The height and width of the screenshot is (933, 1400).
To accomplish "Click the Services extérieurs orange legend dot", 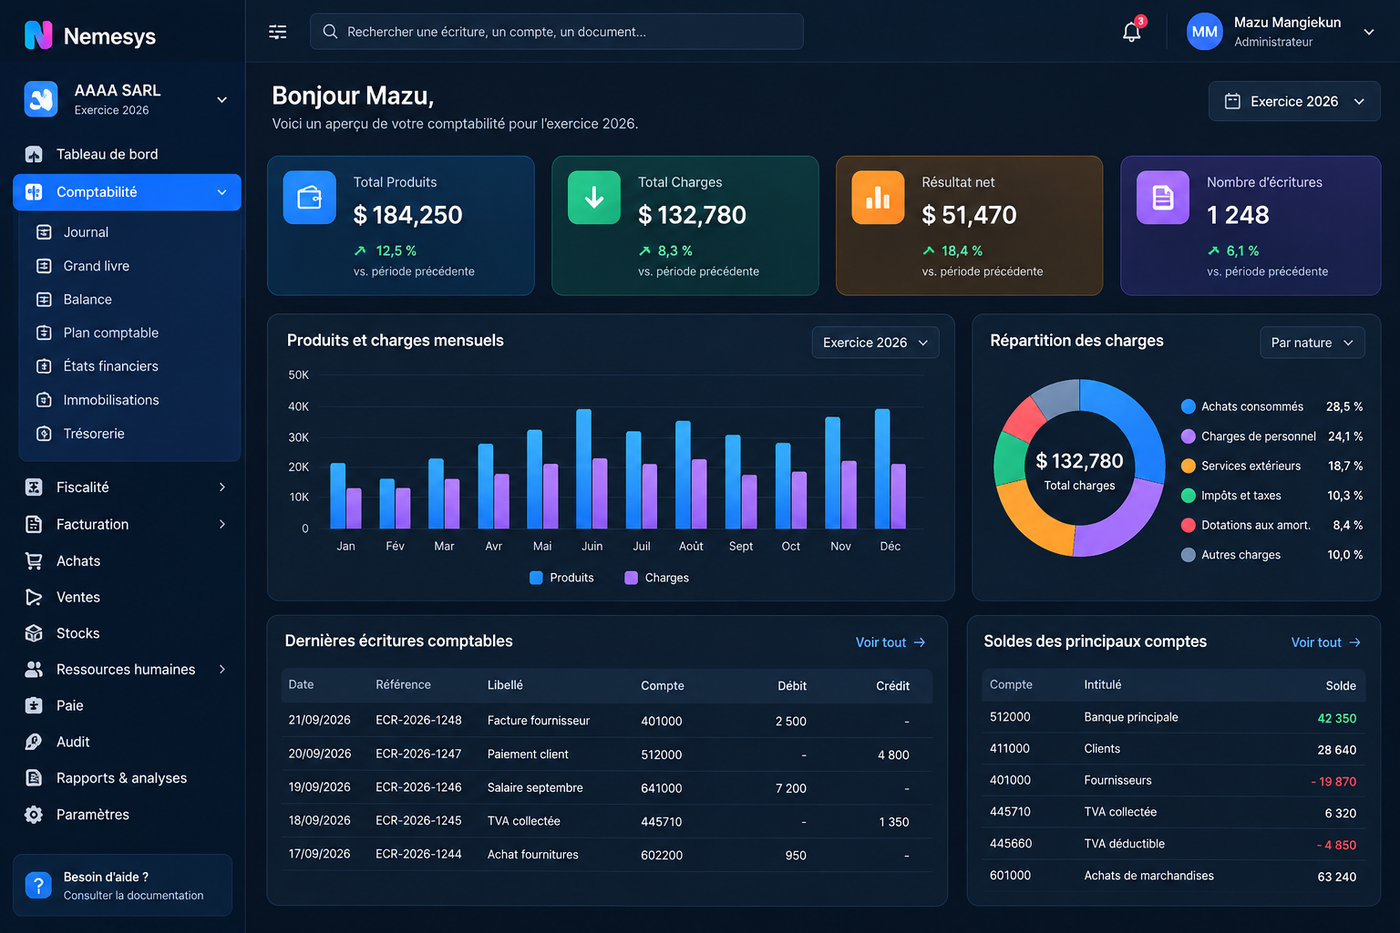I will pyautogui.click(x=1188, y=466).
